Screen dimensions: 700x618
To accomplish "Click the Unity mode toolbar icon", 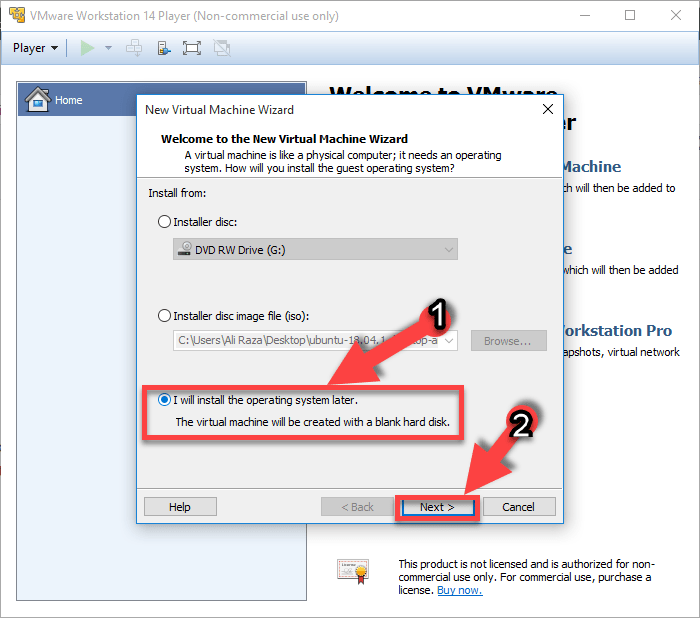I will point(222,48).
